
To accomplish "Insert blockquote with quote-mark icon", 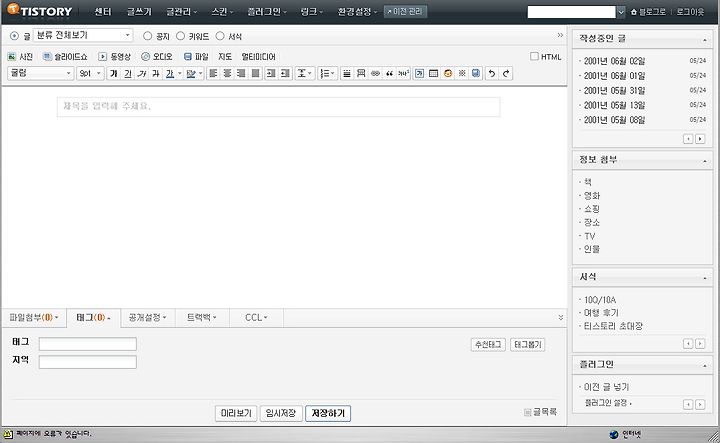I will pos(389,73).
